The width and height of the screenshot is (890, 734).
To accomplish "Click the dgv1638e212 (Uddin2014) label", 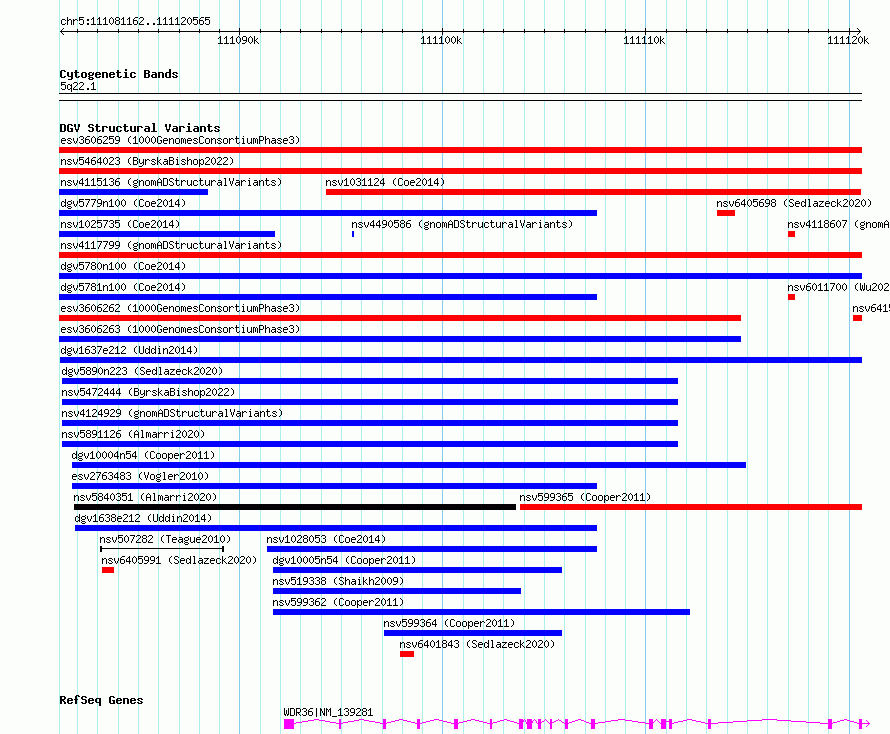I will [x=143, y=518].
